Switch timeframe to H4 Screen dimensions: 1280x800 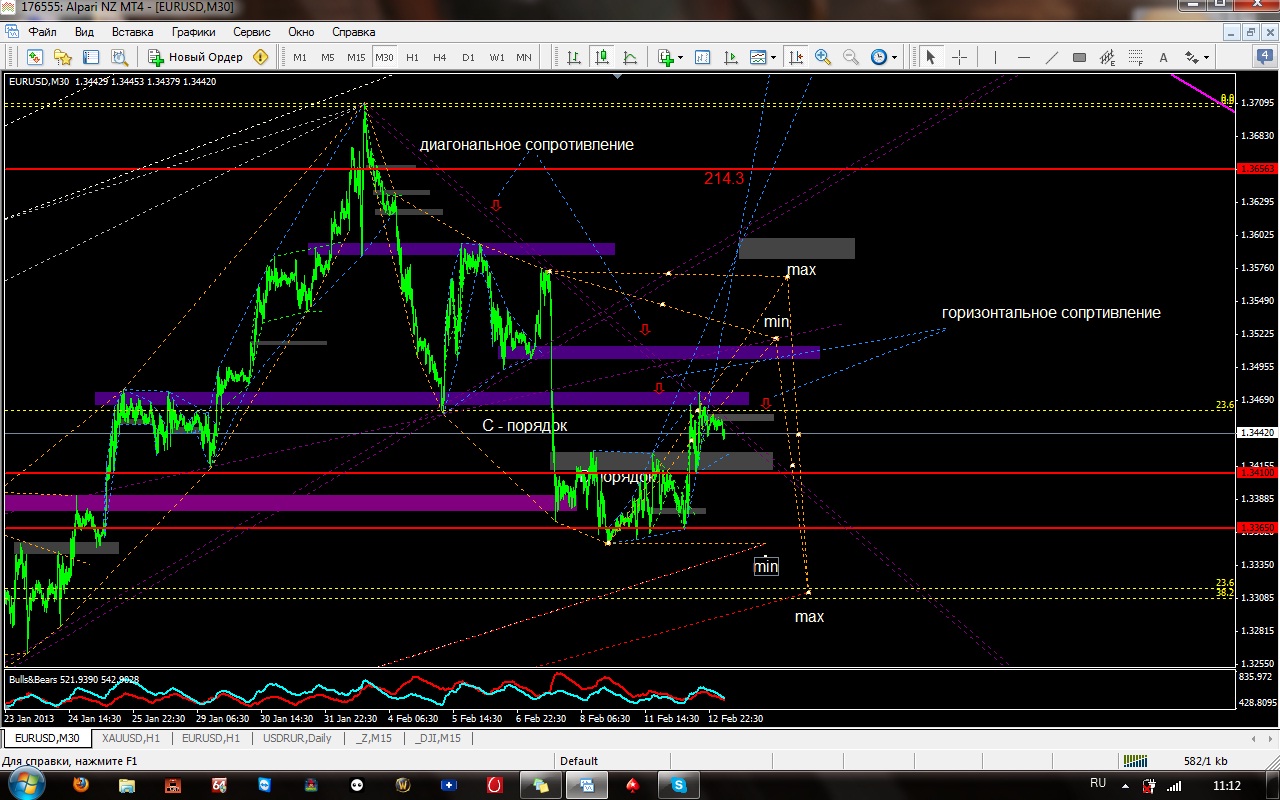440,57
